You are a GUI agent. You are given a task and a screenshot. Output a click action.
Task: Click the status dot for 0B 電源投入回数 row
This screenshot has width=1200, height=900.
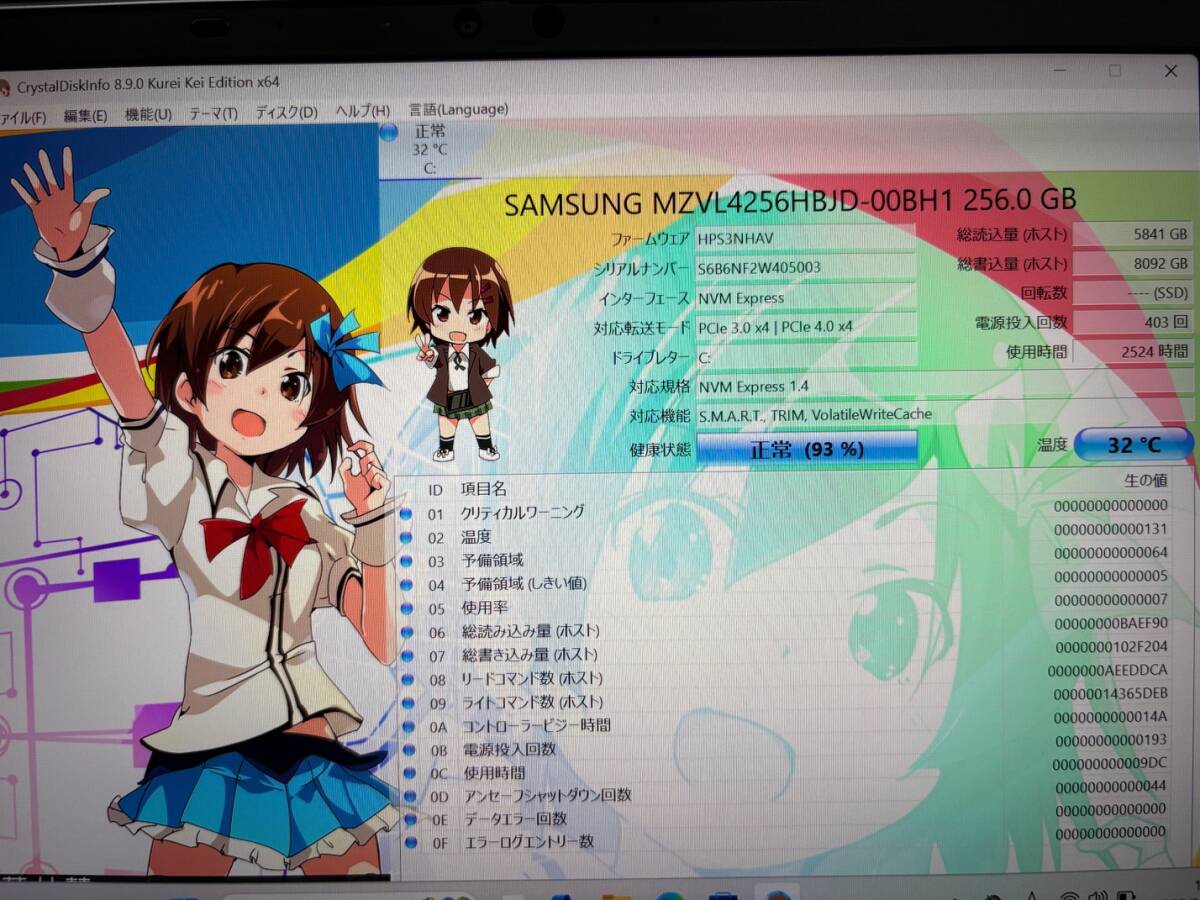[408, 751]
